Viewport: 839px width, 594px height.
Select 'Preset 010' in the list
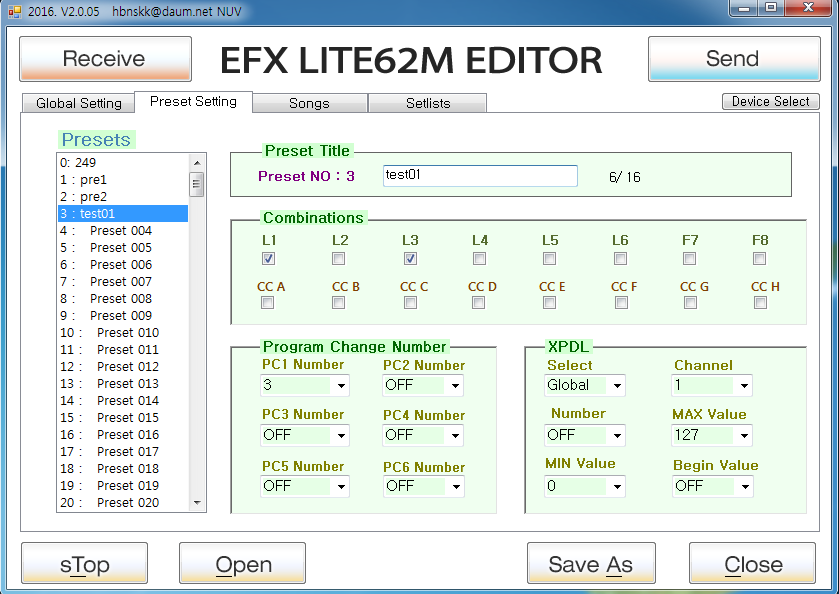[123, 333]
